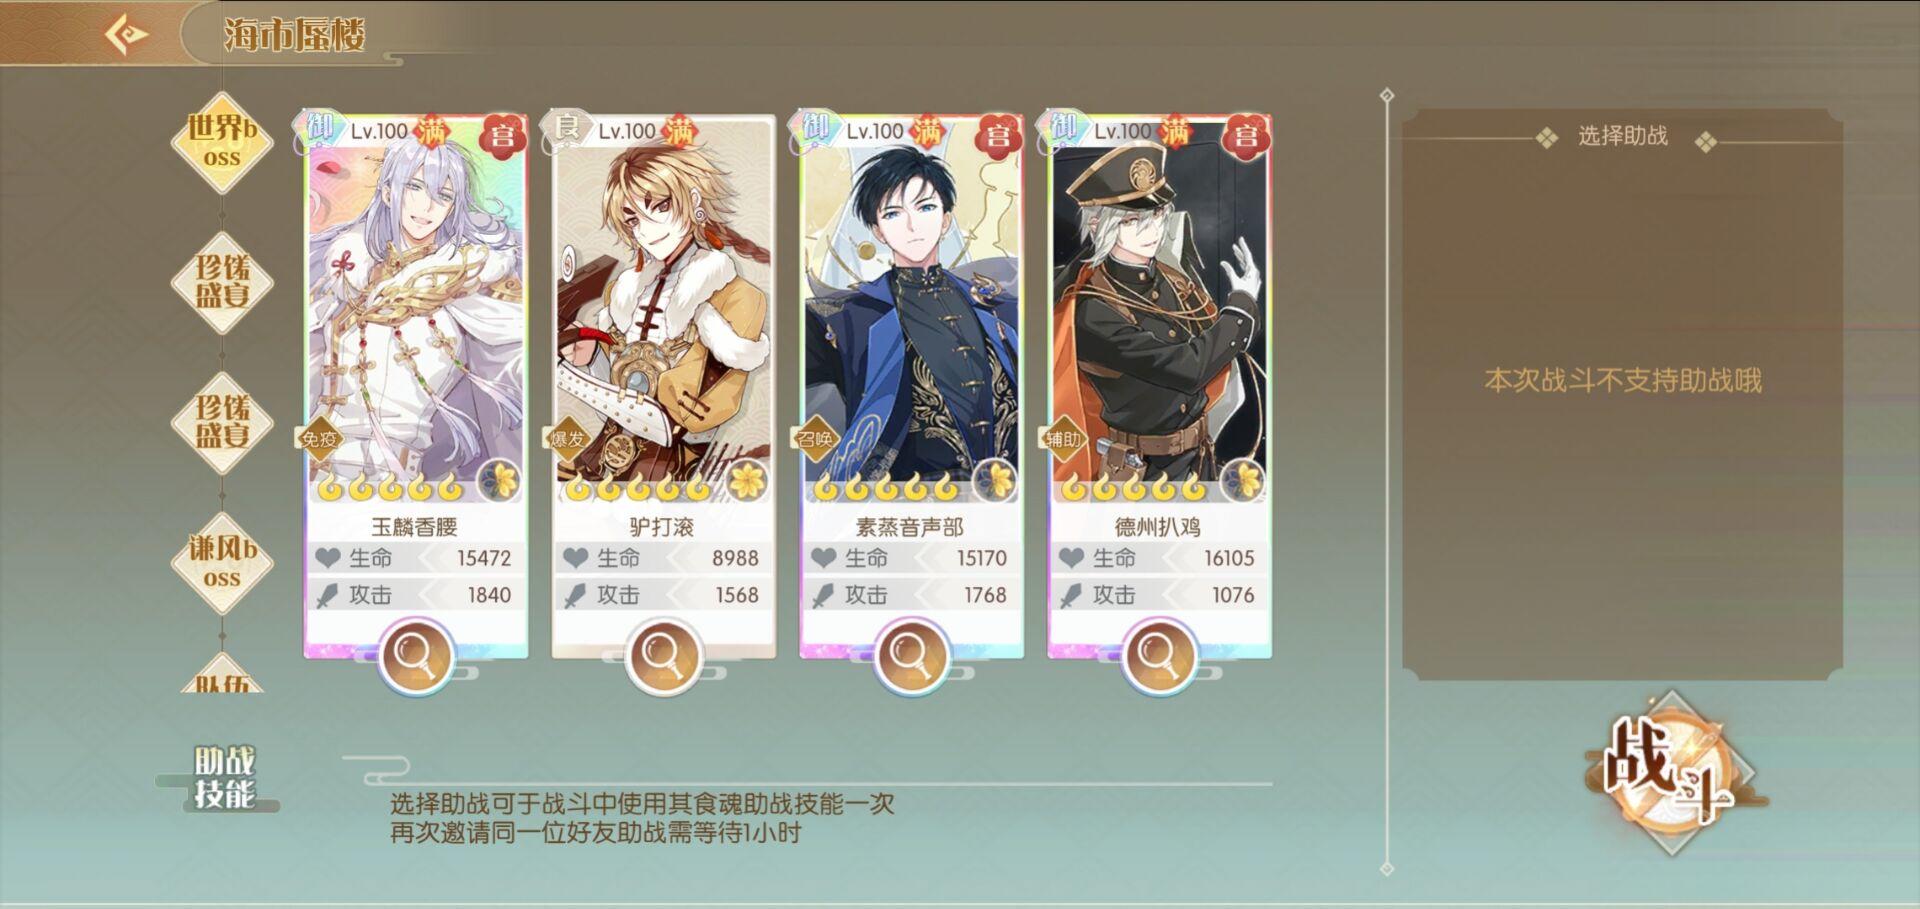This screenshot has width=1920, height=909.
Task: Select the 谦风boss team tab
Action: click(x=222, y=563)
